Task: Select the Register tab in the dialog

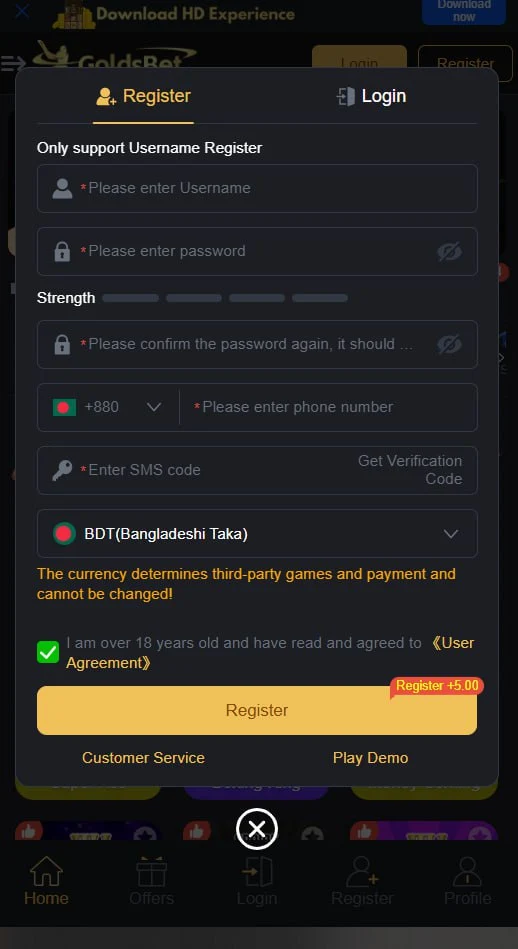Action: [x=143, y=96]
